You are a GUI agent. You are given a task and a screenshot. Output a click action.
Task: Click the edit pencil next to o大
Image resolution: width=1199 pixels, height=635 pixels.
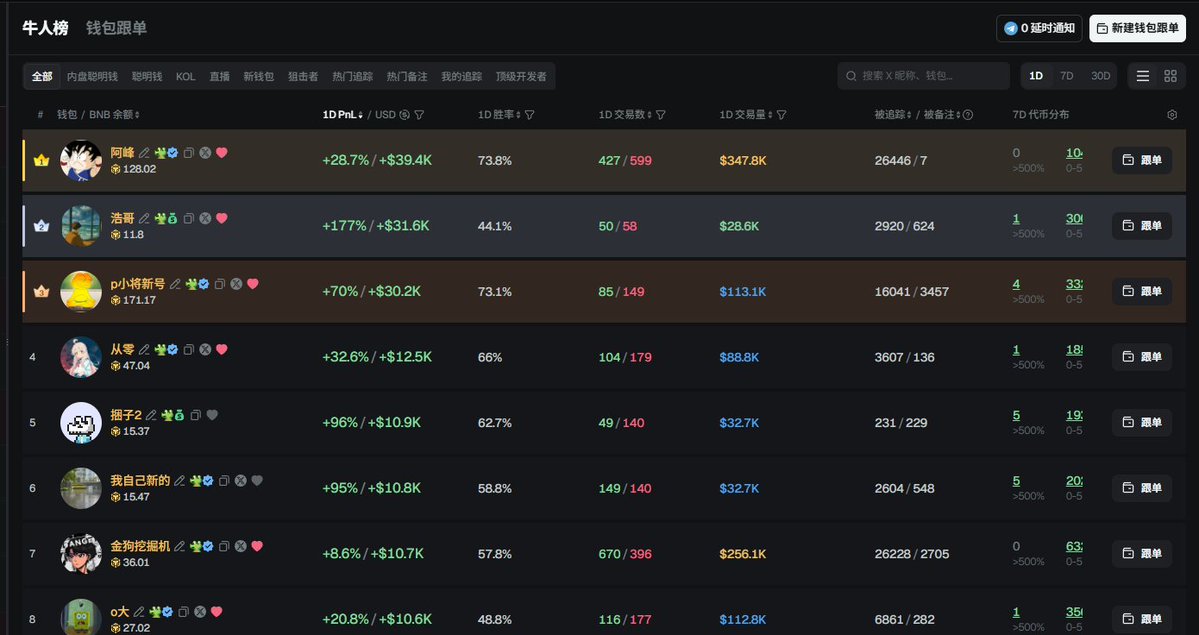coord(138,612)
